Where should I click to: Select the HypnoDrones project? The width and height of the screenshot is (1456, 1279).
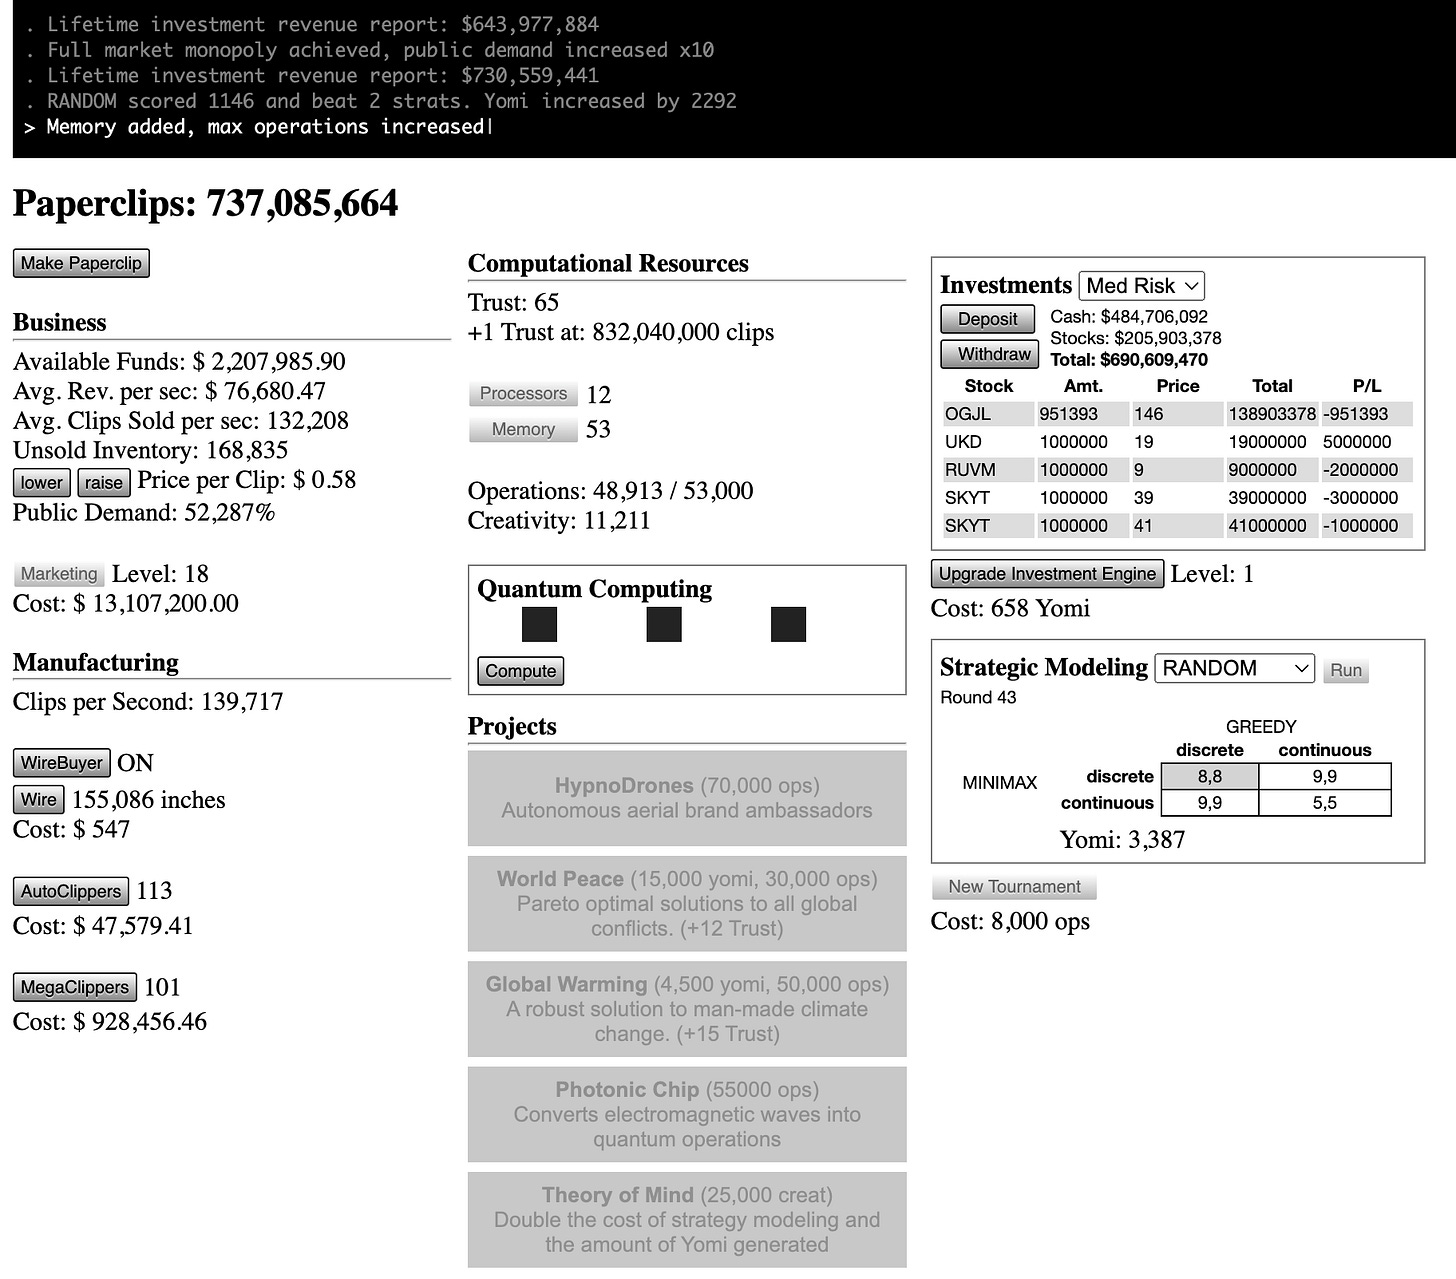[x=687, y=798]
